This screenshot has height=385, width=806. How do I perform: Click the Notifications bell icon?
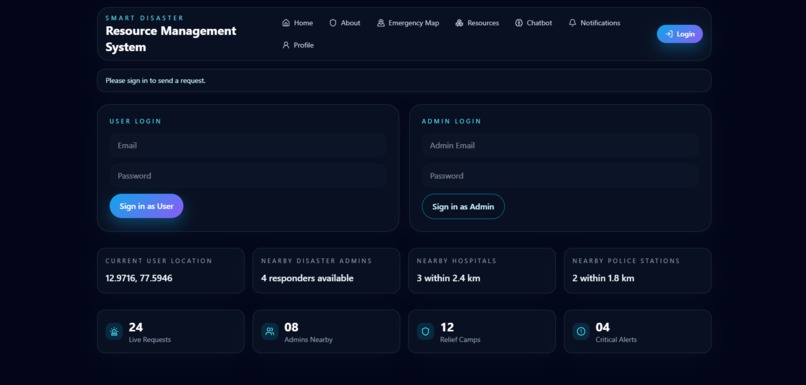pos(572,23)
